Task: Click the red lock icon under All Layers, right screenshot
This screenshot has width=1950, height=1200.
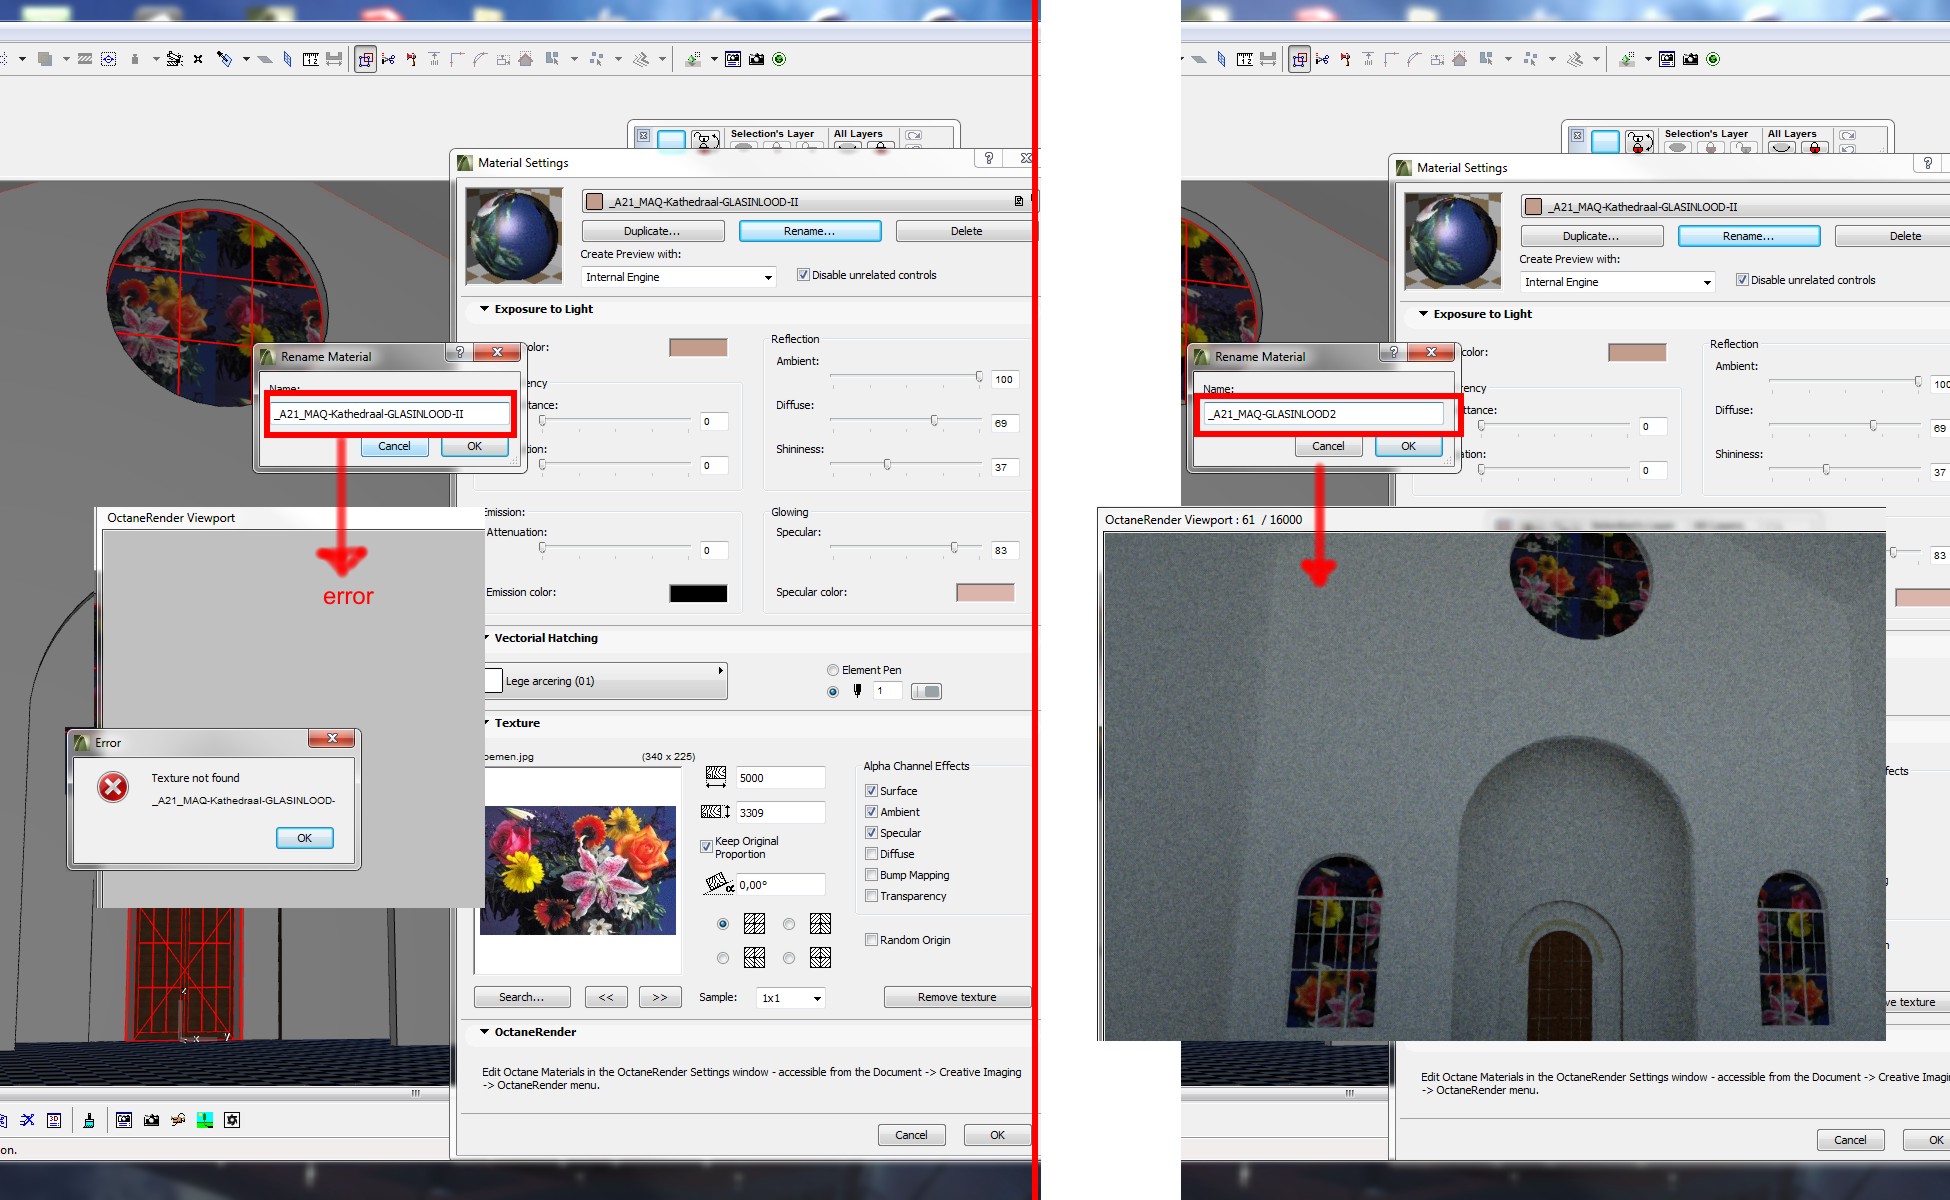Action: [1814, 146]
